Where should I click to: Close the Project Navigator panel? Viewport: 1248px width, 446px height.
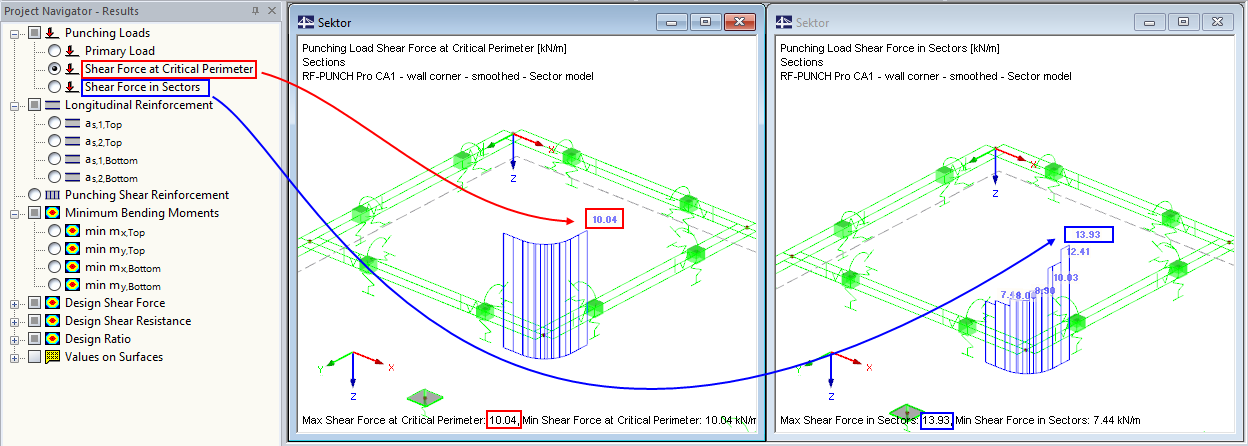(x=272, y=10)
